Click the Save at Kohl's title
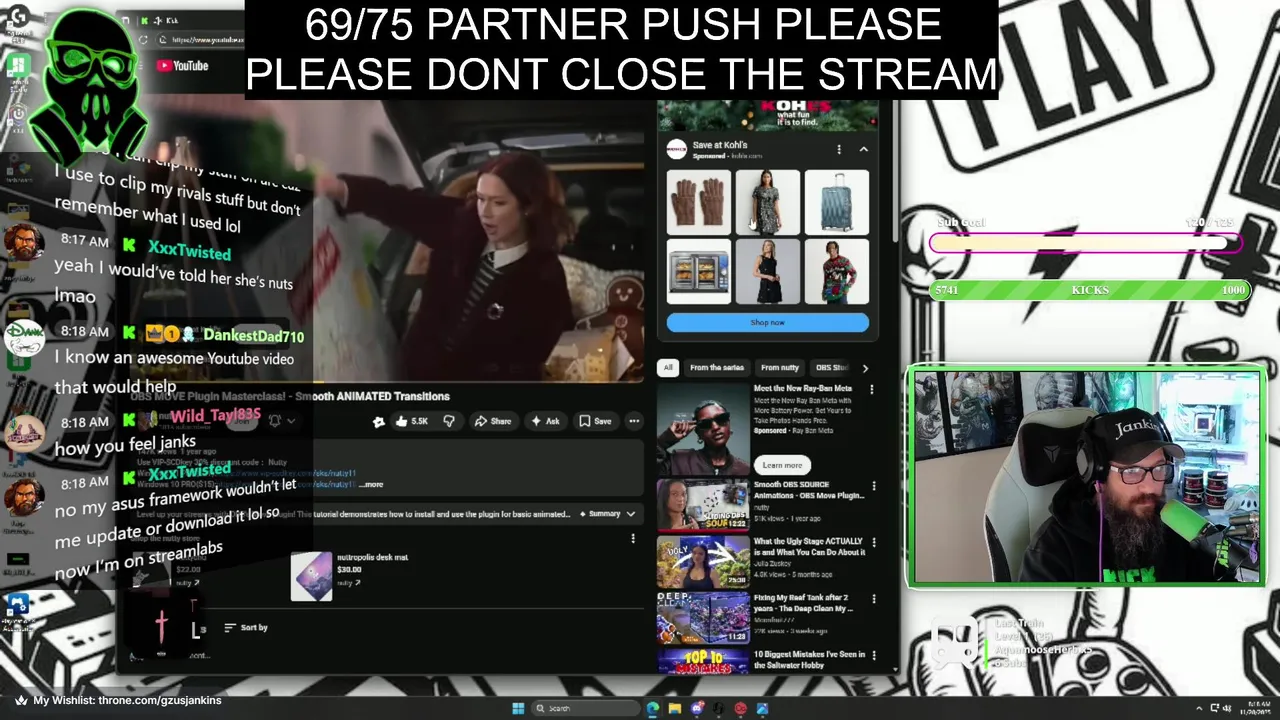 [720, 145]
